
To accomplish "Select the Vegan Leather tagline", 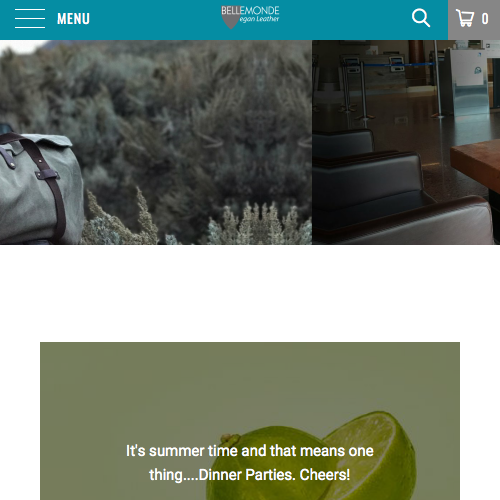I will 259,19.
